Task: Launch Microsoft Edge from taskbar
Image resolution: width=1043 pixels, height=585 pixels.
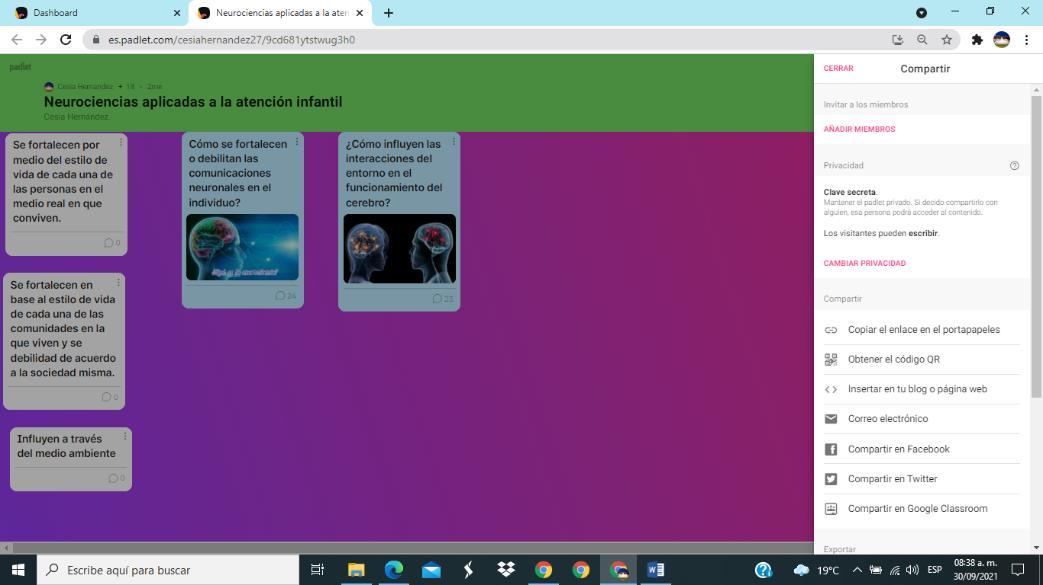Action: 394,570
